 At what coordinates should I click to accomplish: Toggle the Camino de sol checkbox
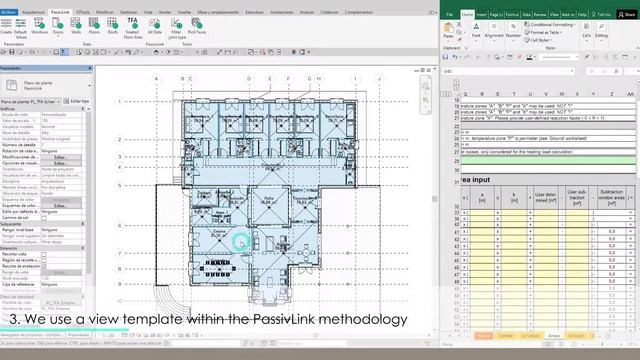44,218
